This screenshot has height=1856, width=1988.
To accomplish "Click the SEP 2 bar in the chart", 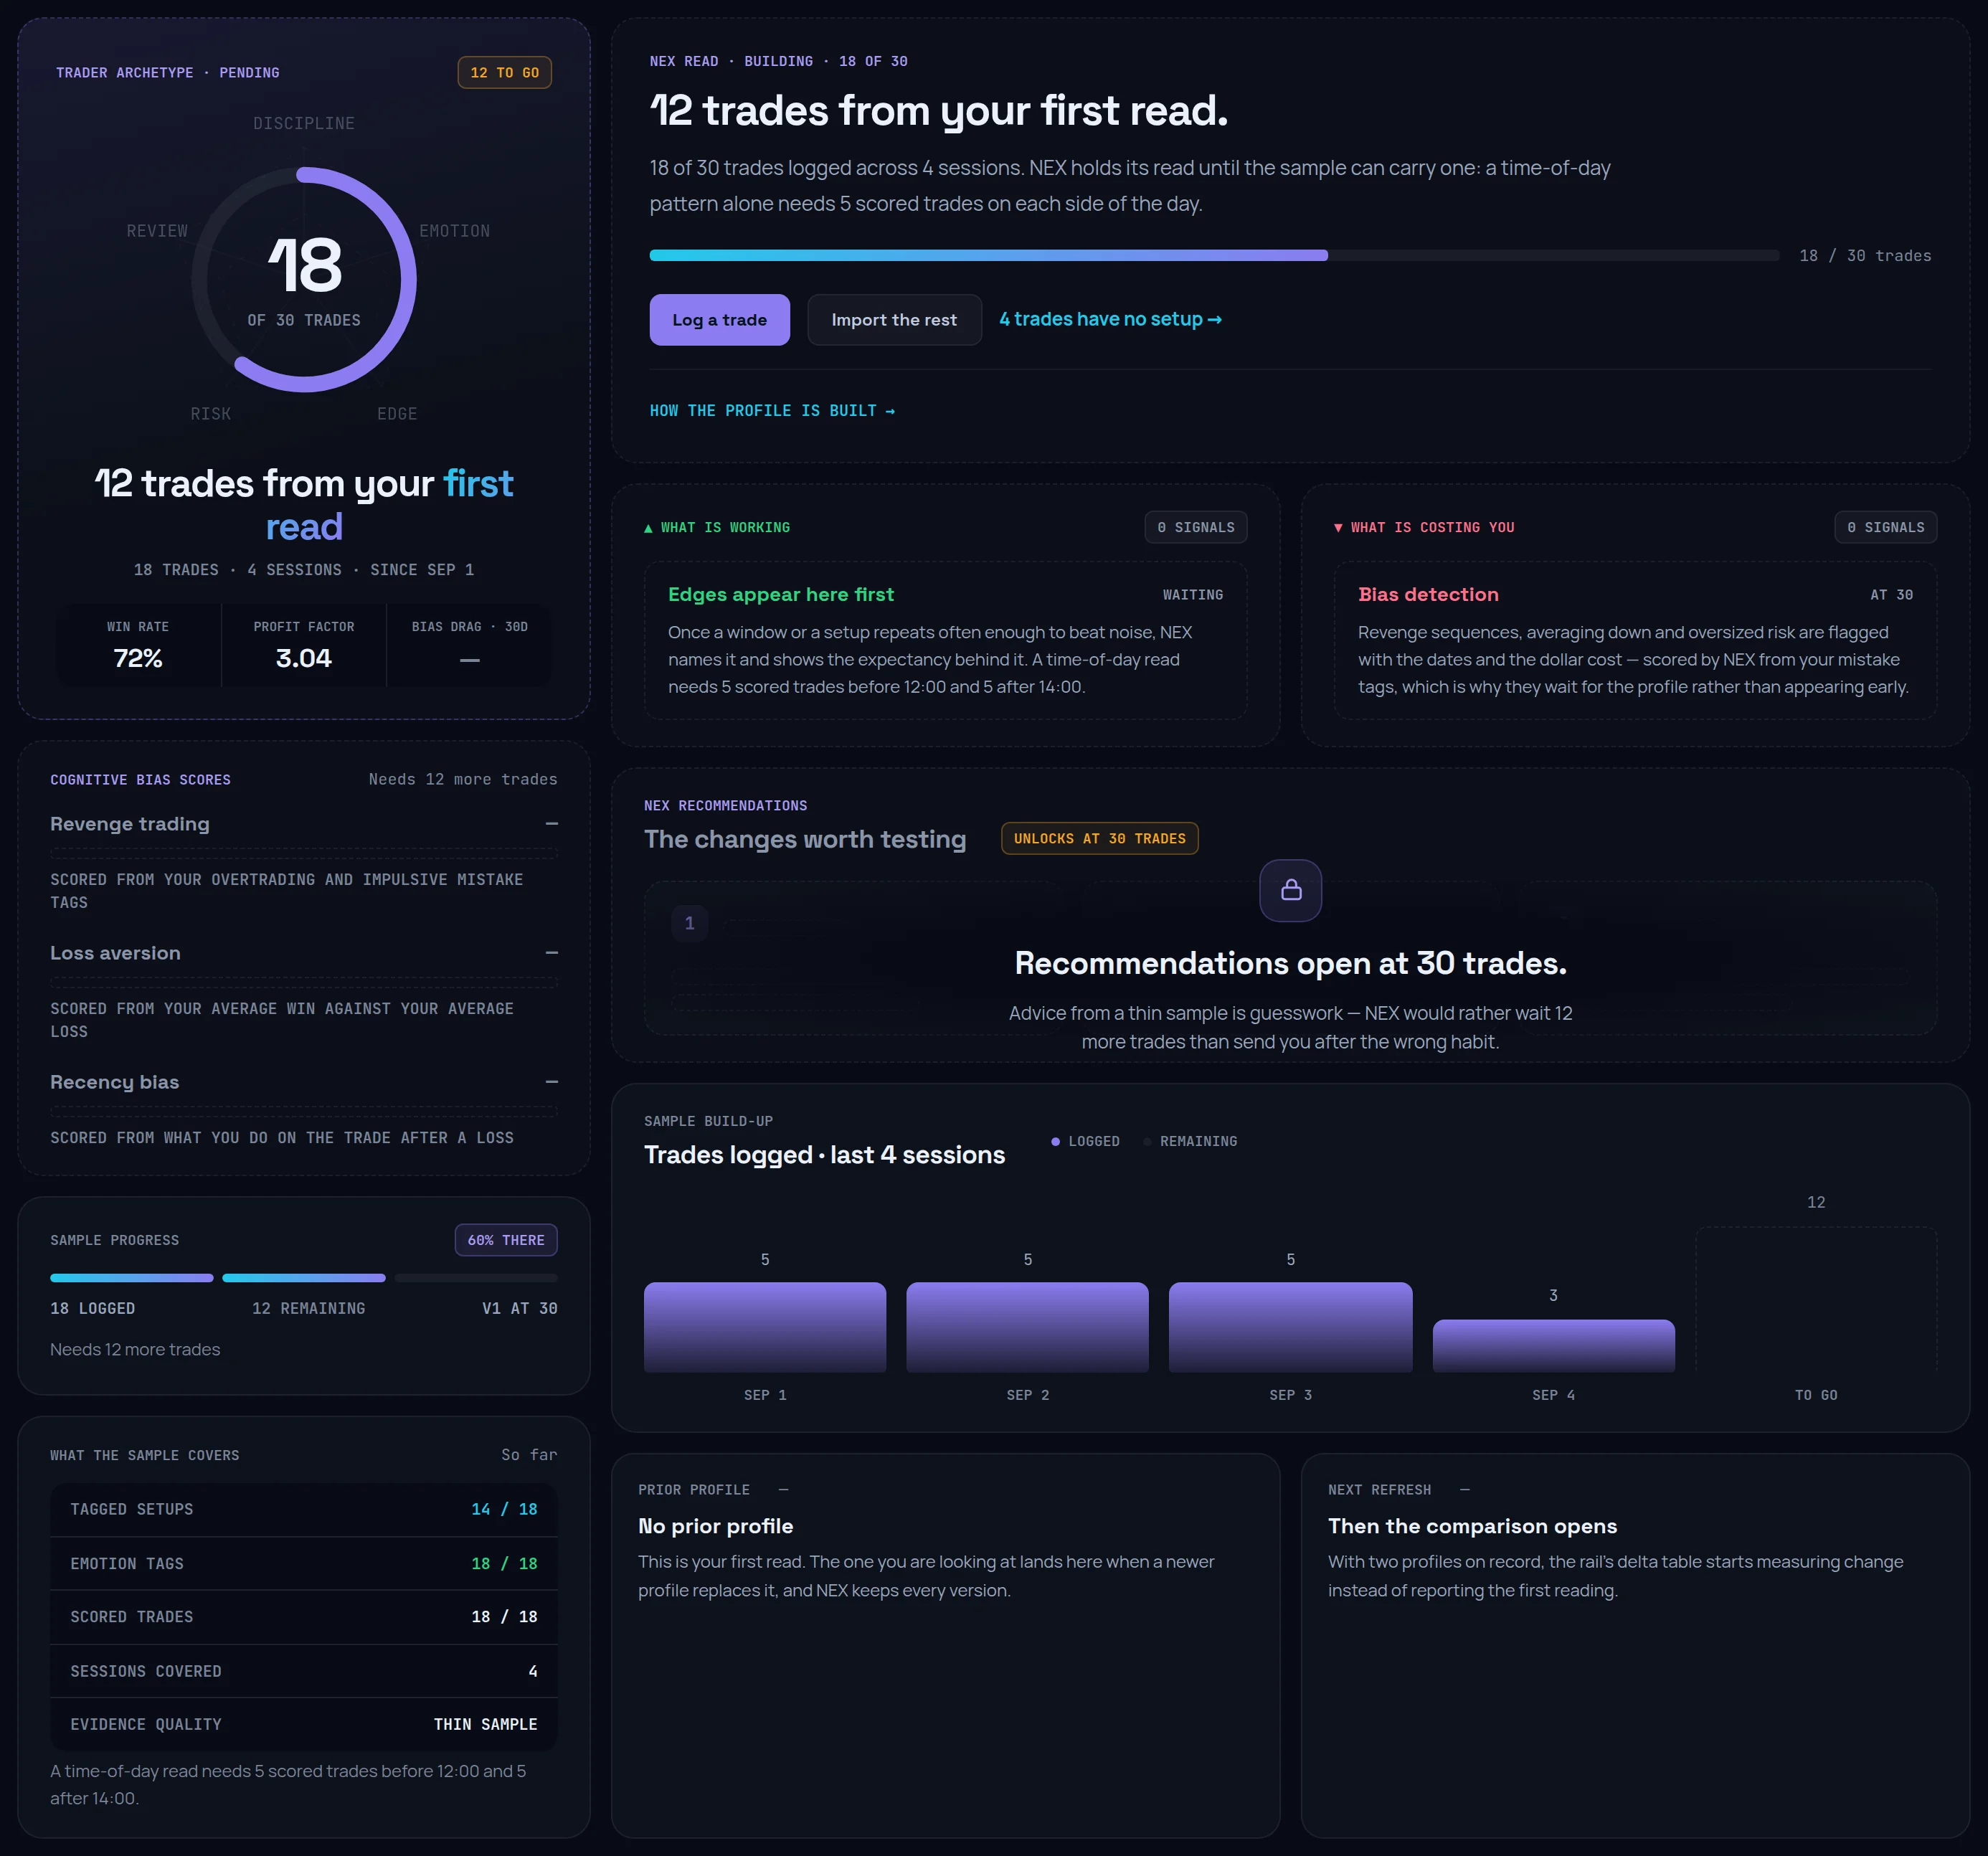I will (x=1027, y=1327).
